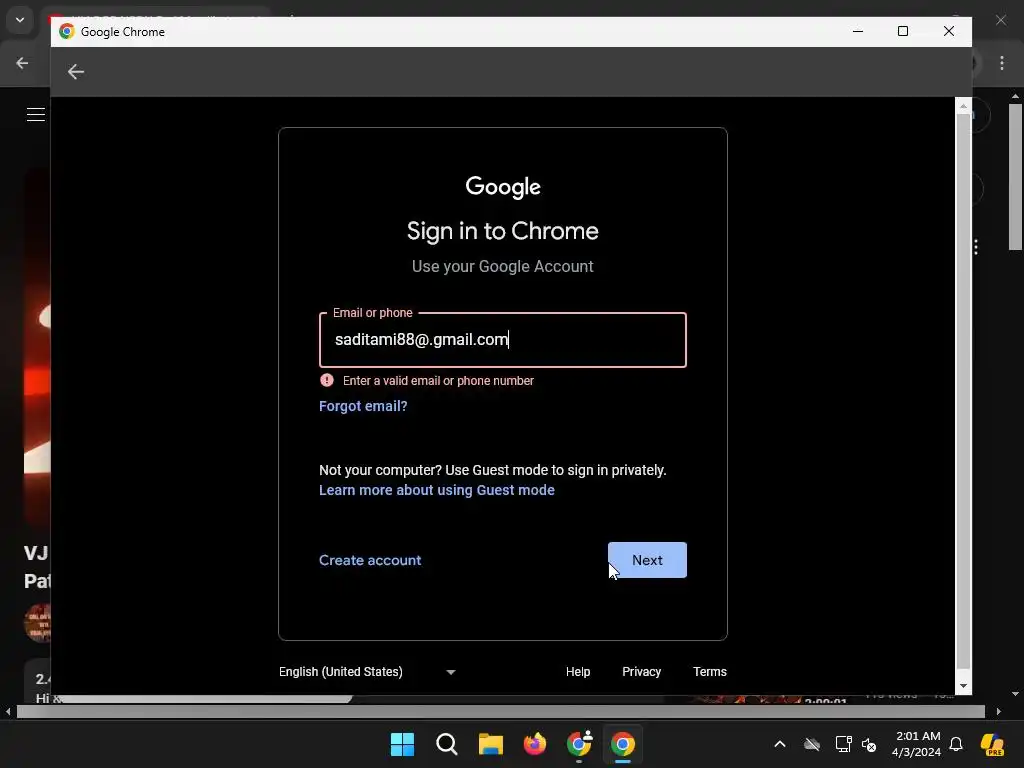Click the horizontal scrollbar at bottom
Viewport: 1024px width, 768px height.
(x=500, y=711)
